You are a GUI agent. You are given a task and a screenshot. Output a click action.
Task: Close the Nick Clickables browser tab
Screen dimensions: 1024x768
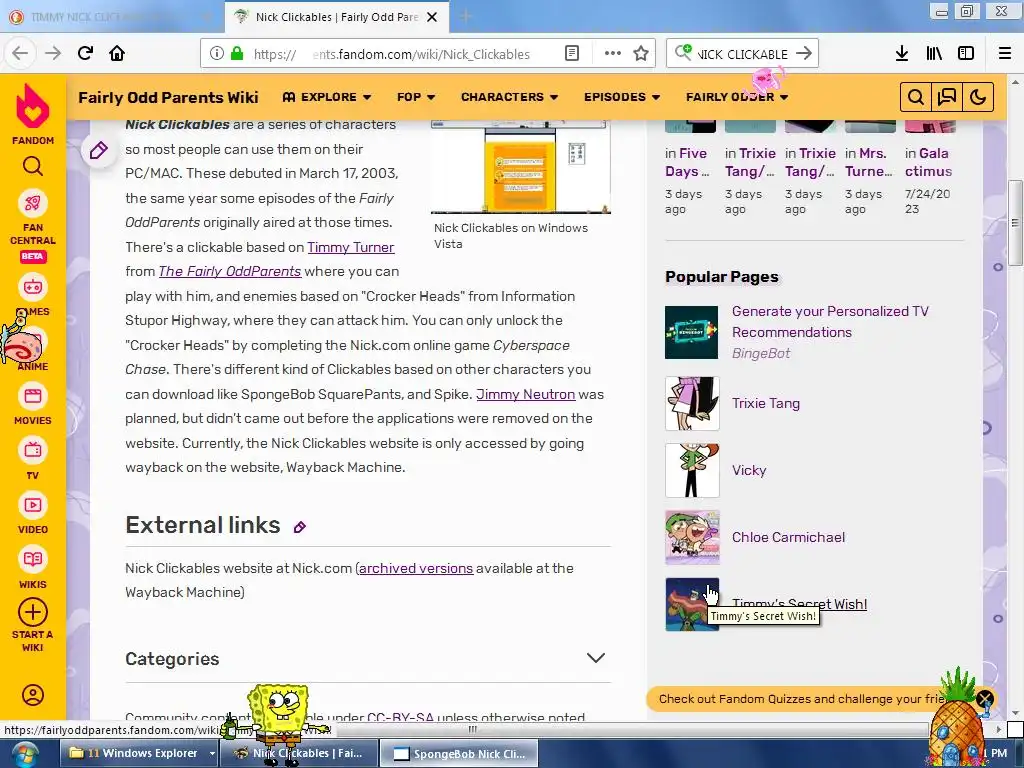coord(432,17)
